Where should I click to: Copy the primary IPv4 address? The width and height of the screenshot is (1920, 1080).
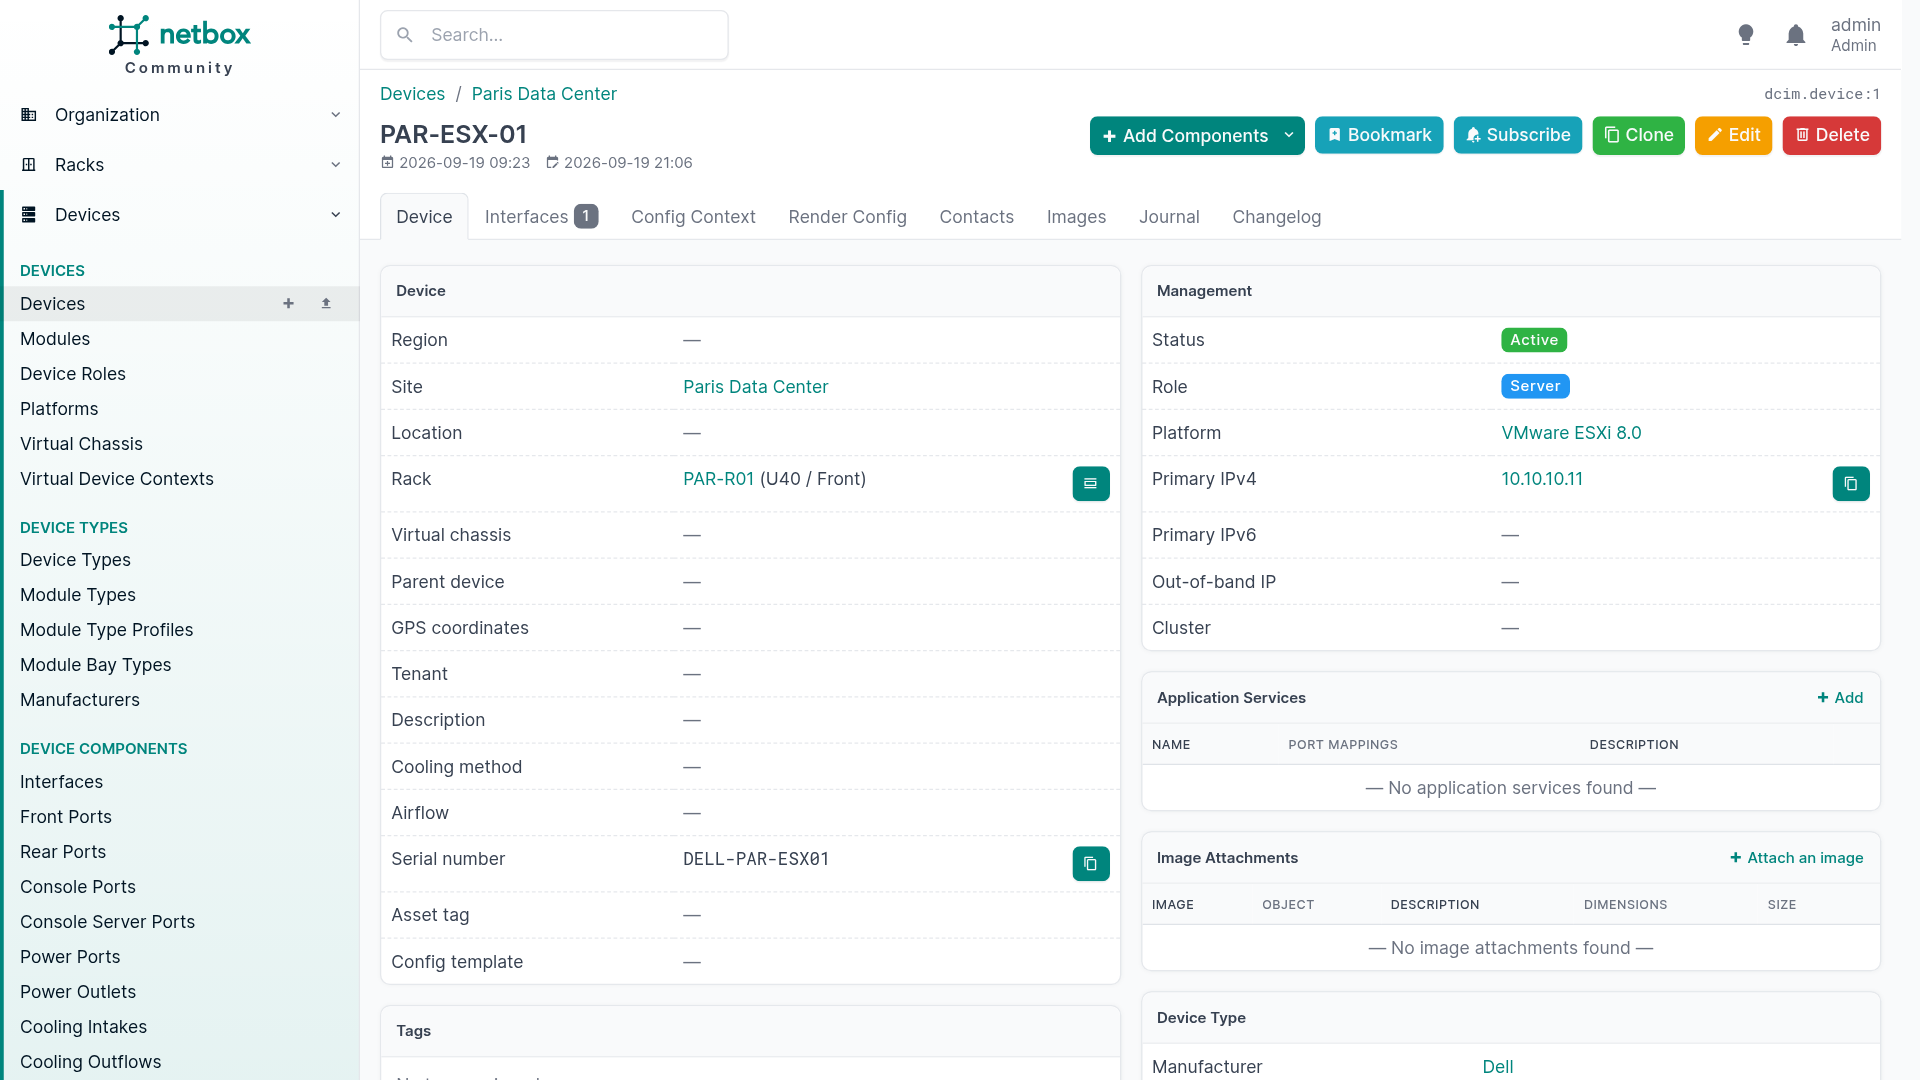(x=1851, y=484)
